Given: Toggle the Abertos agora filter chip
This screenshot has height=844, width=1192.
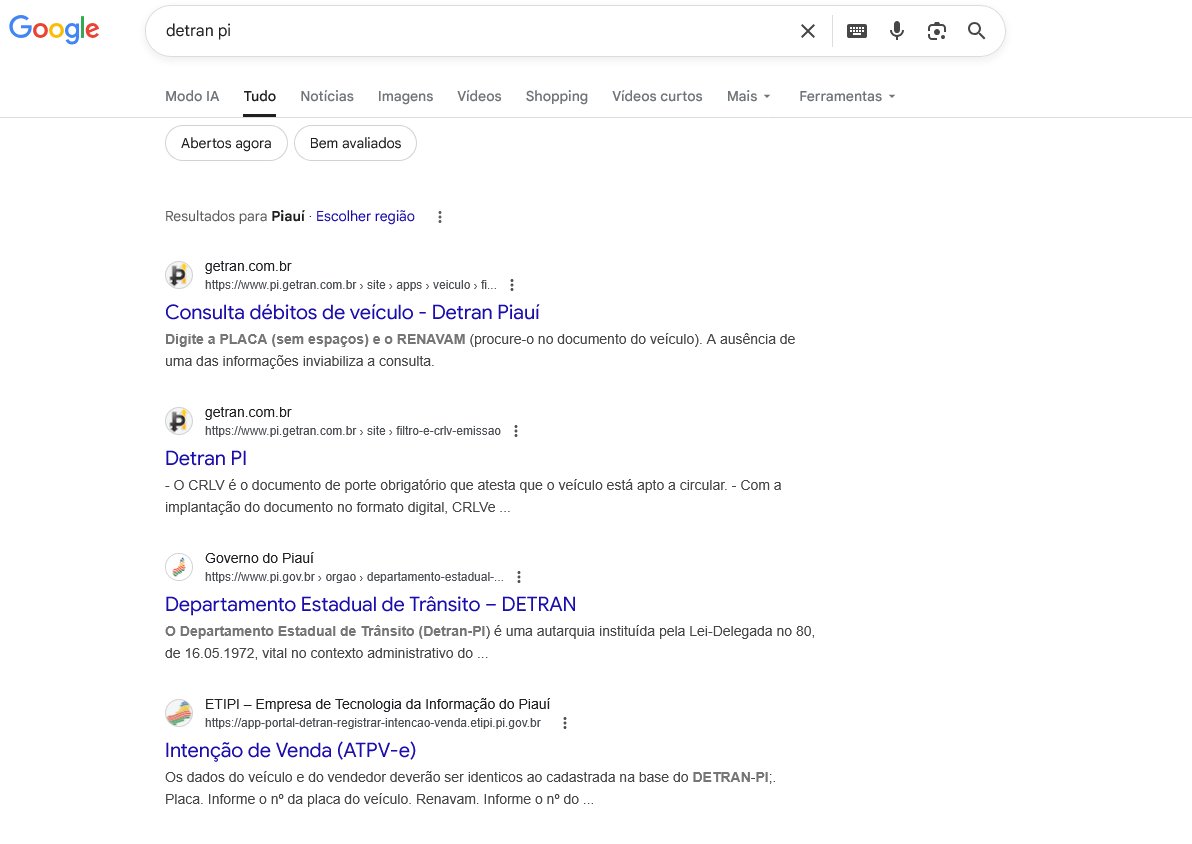Looking at the screenshot, I should (x=225, y=143).
